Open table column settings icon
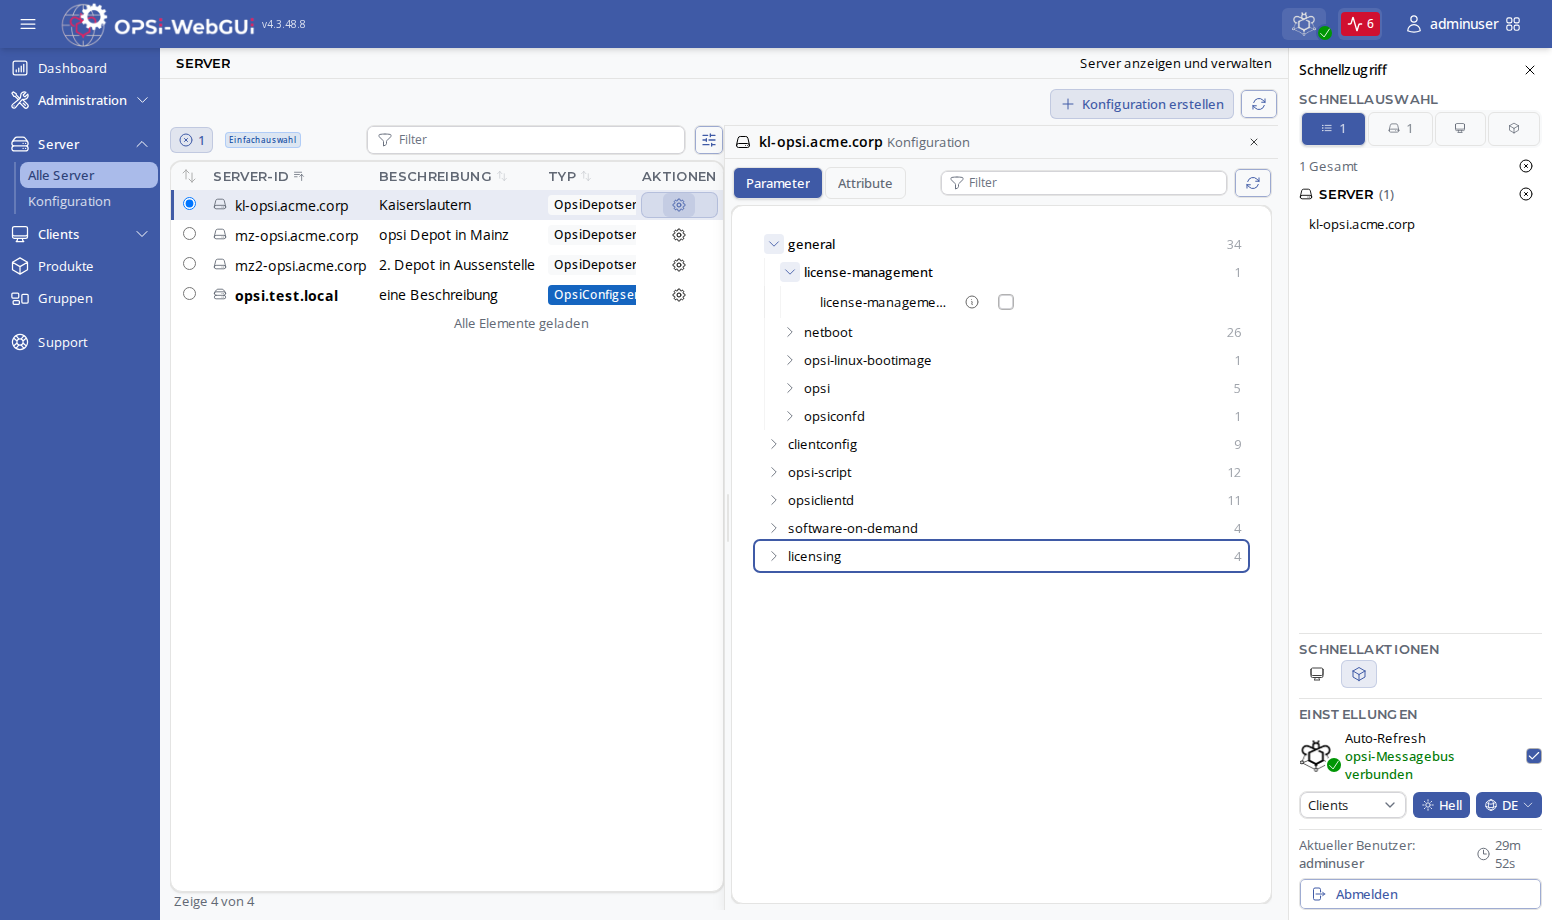The image size is (1552, 920). tap(709, 140)
